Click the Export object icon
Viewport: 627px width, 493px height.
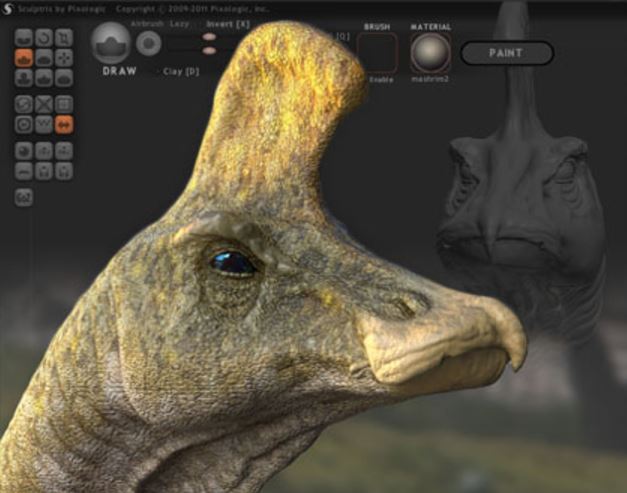[x=64, y=151]
